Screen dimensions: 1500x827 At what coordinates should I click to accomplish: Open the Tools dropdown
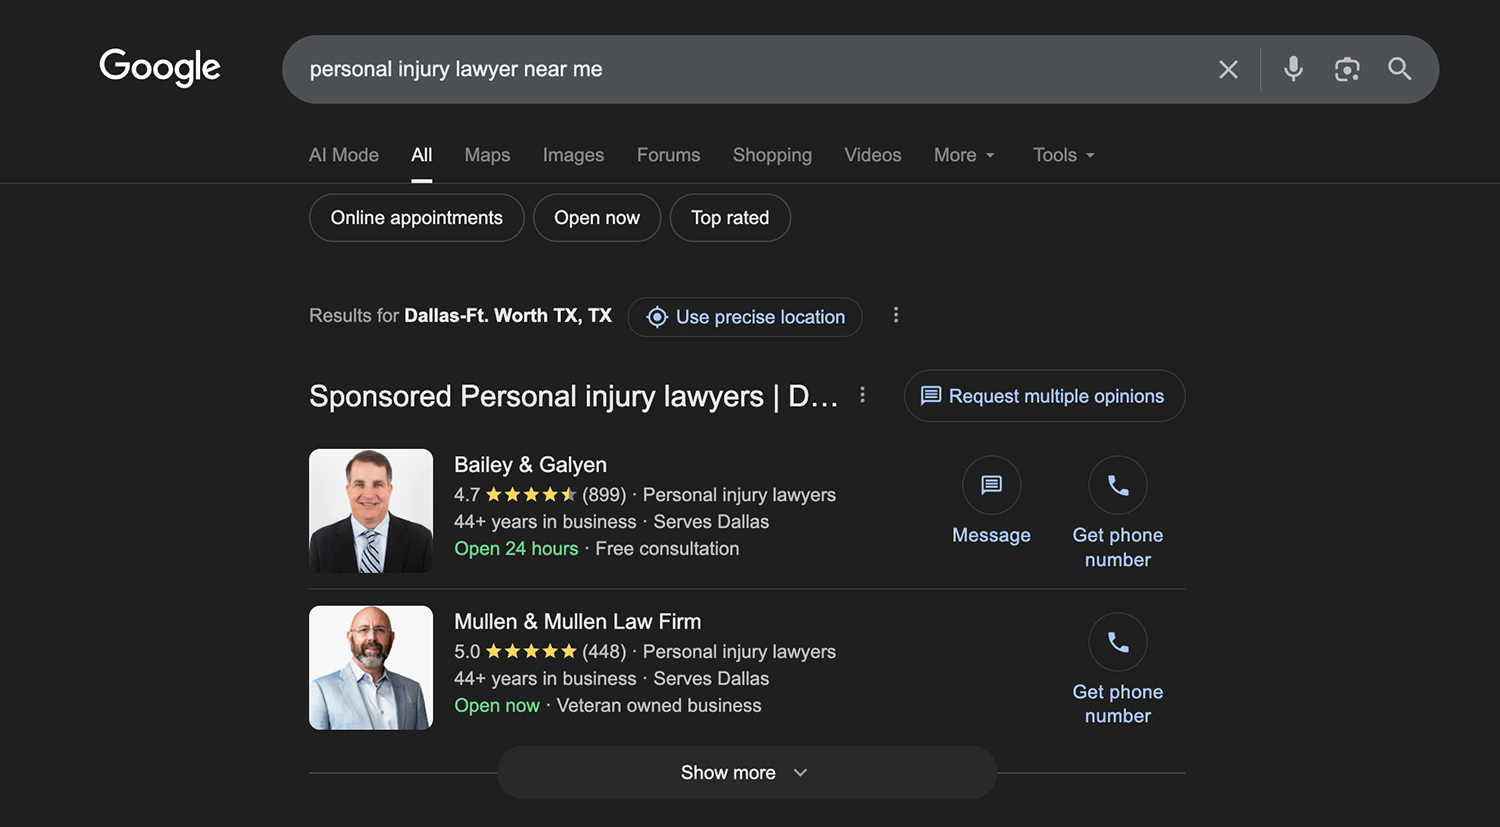point(1062,155)
